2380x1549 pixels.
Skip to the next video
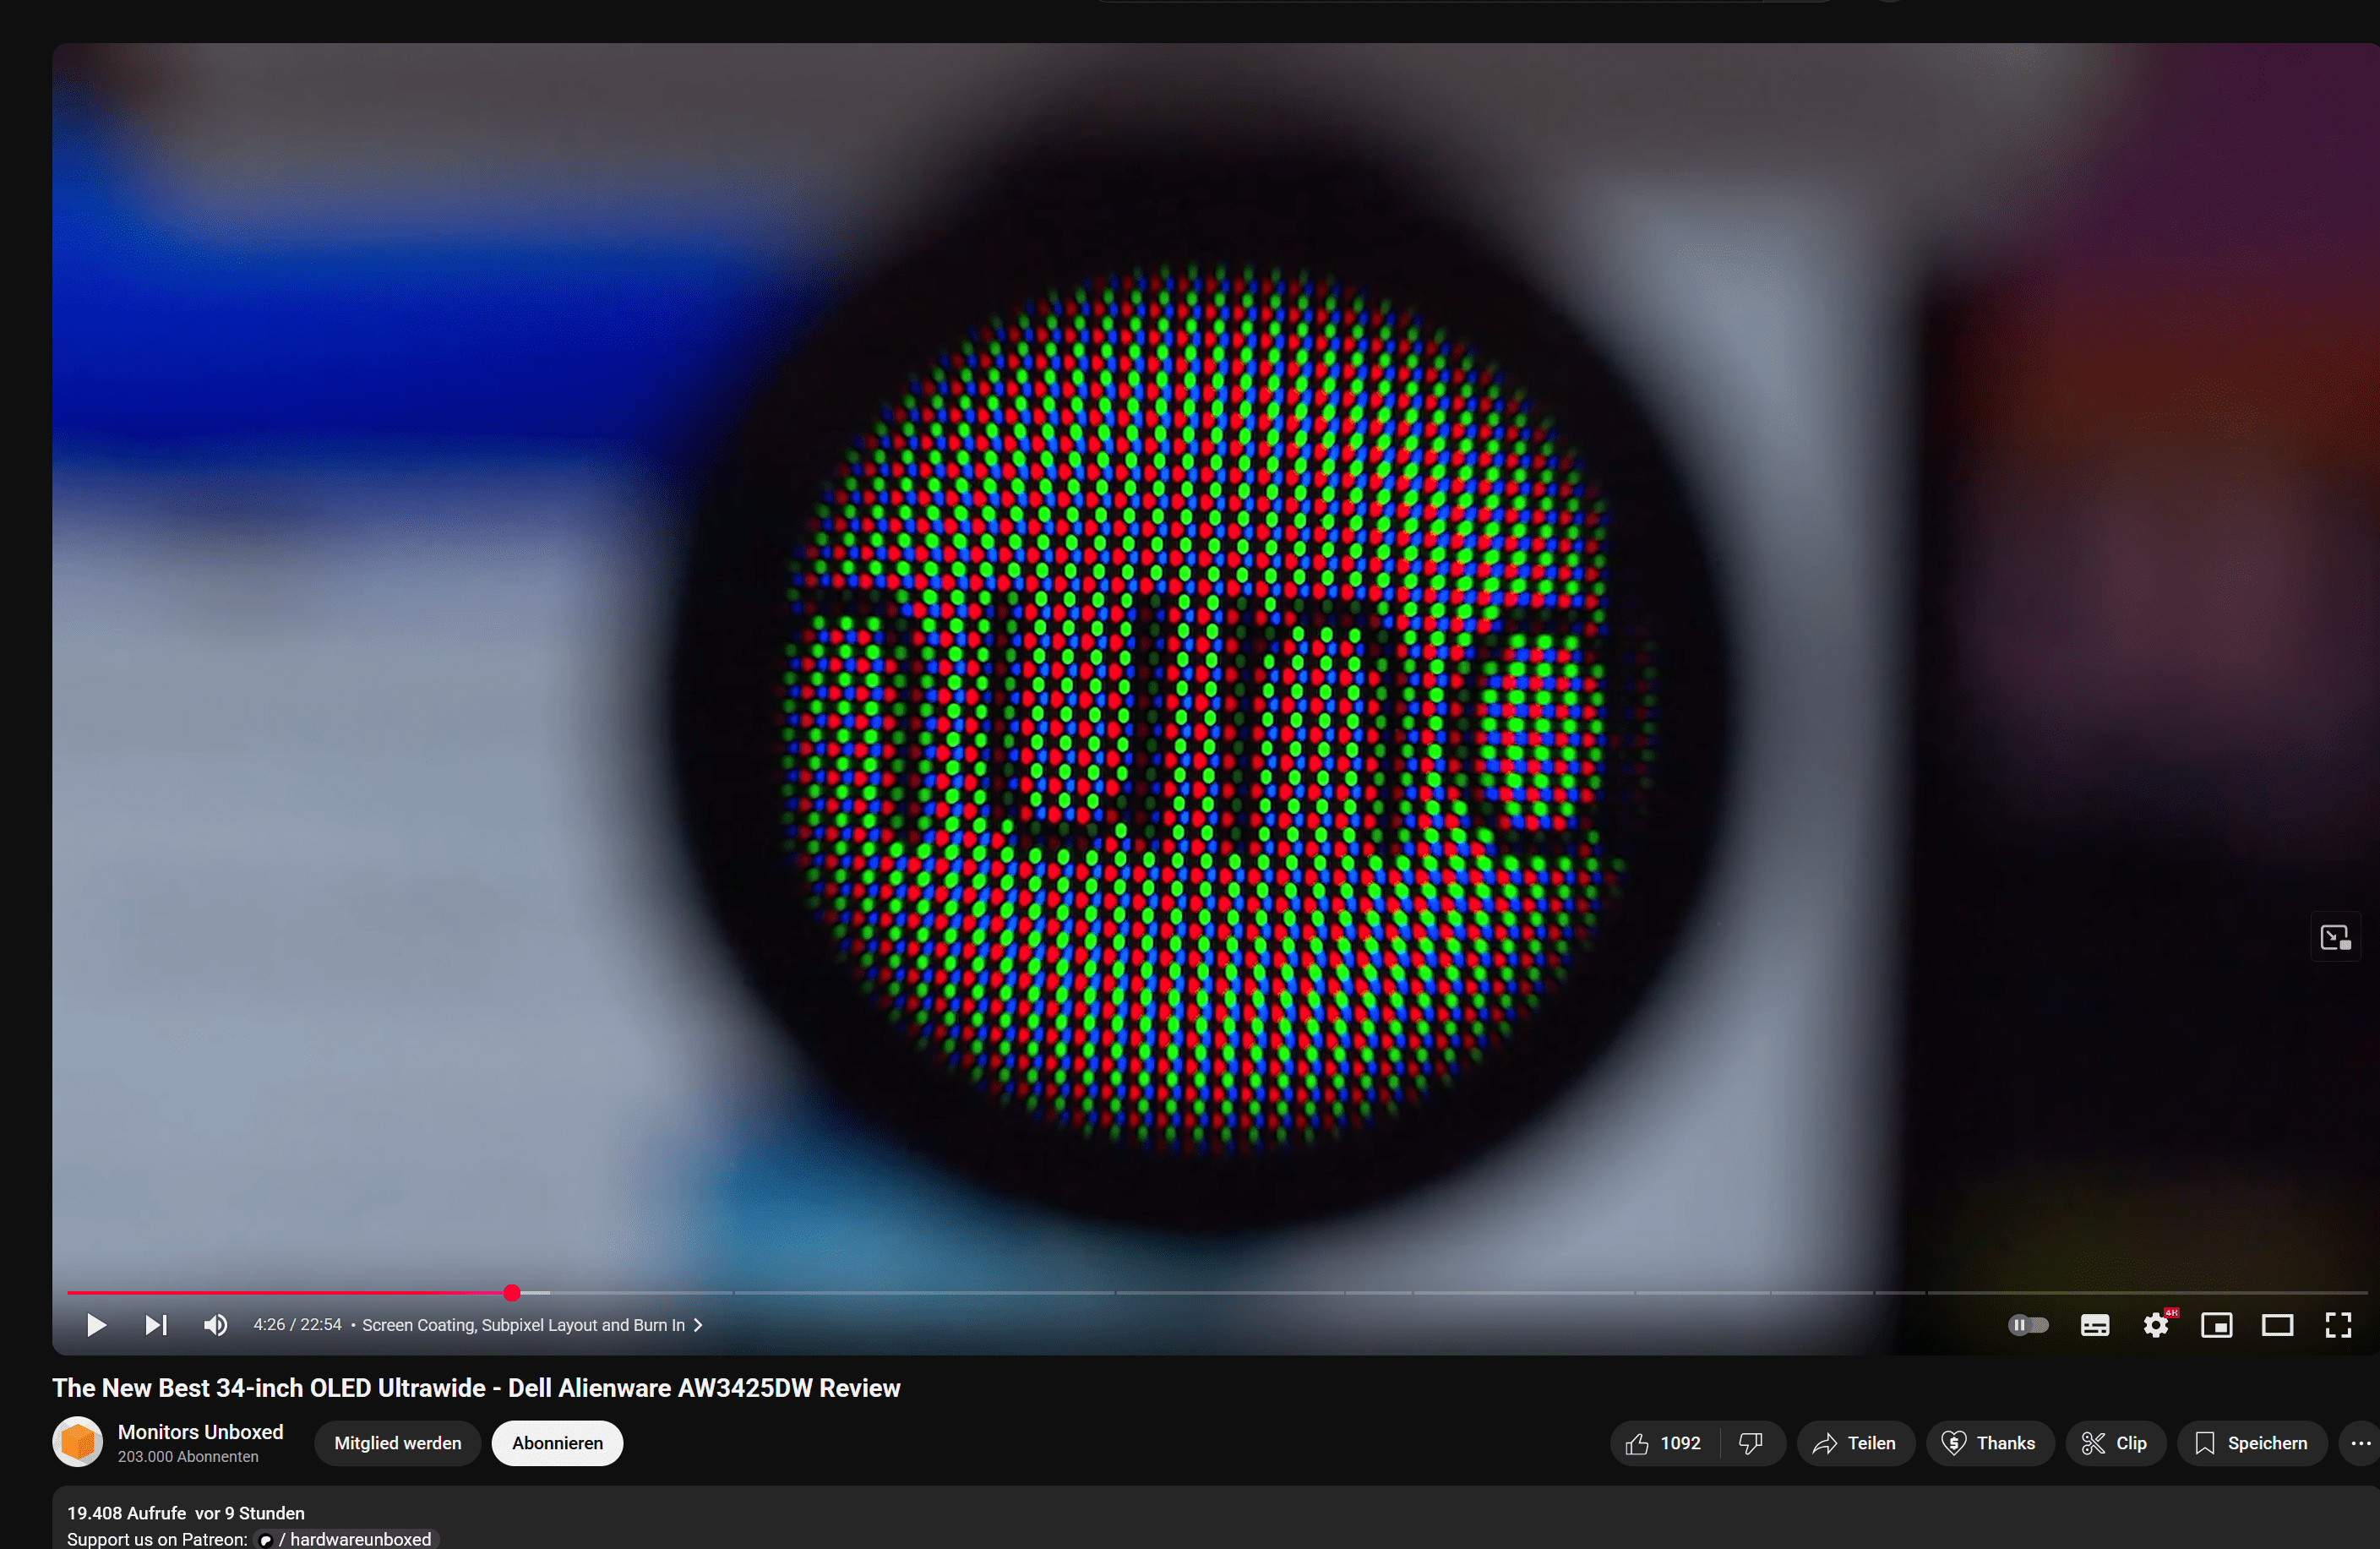point(156,1325)
